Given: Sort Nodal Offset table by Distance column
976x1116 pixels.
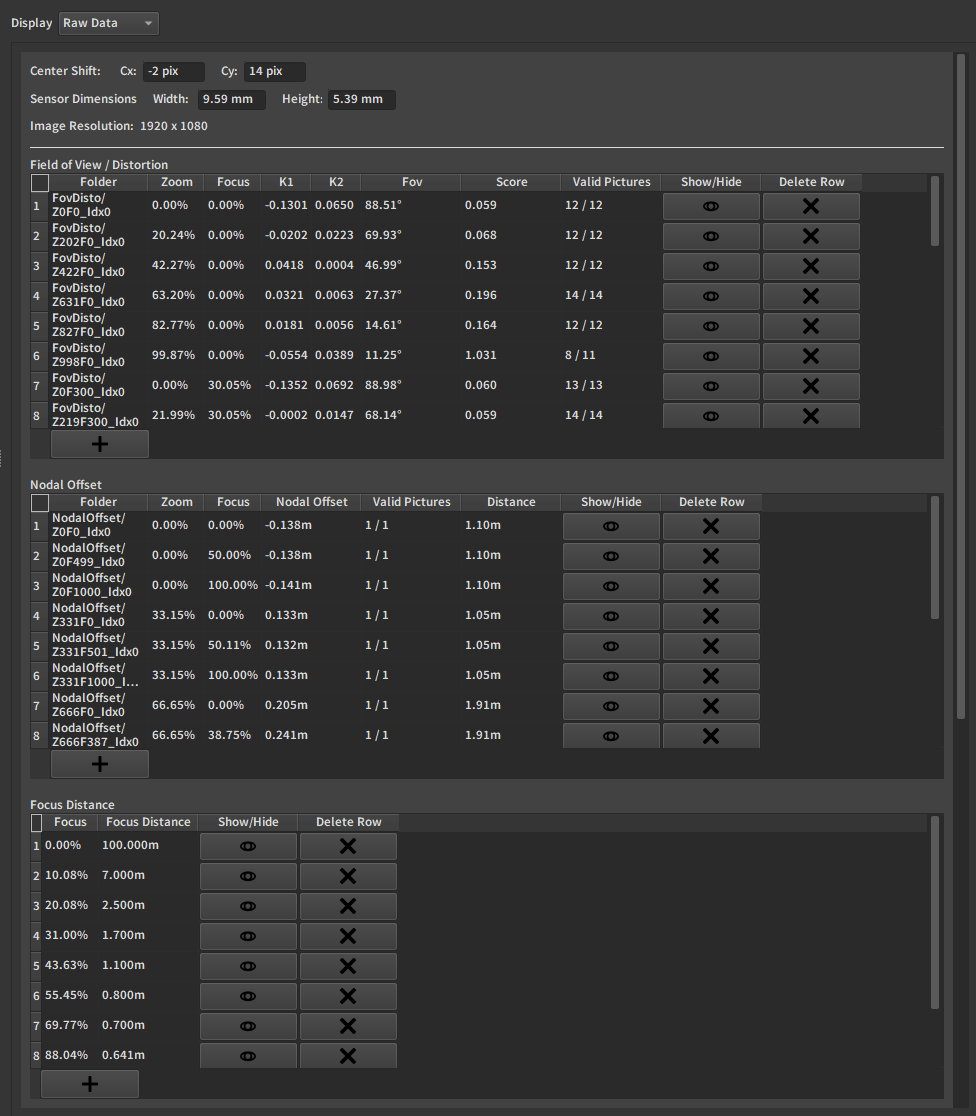Looking at the screenshot, I should 511,502.
